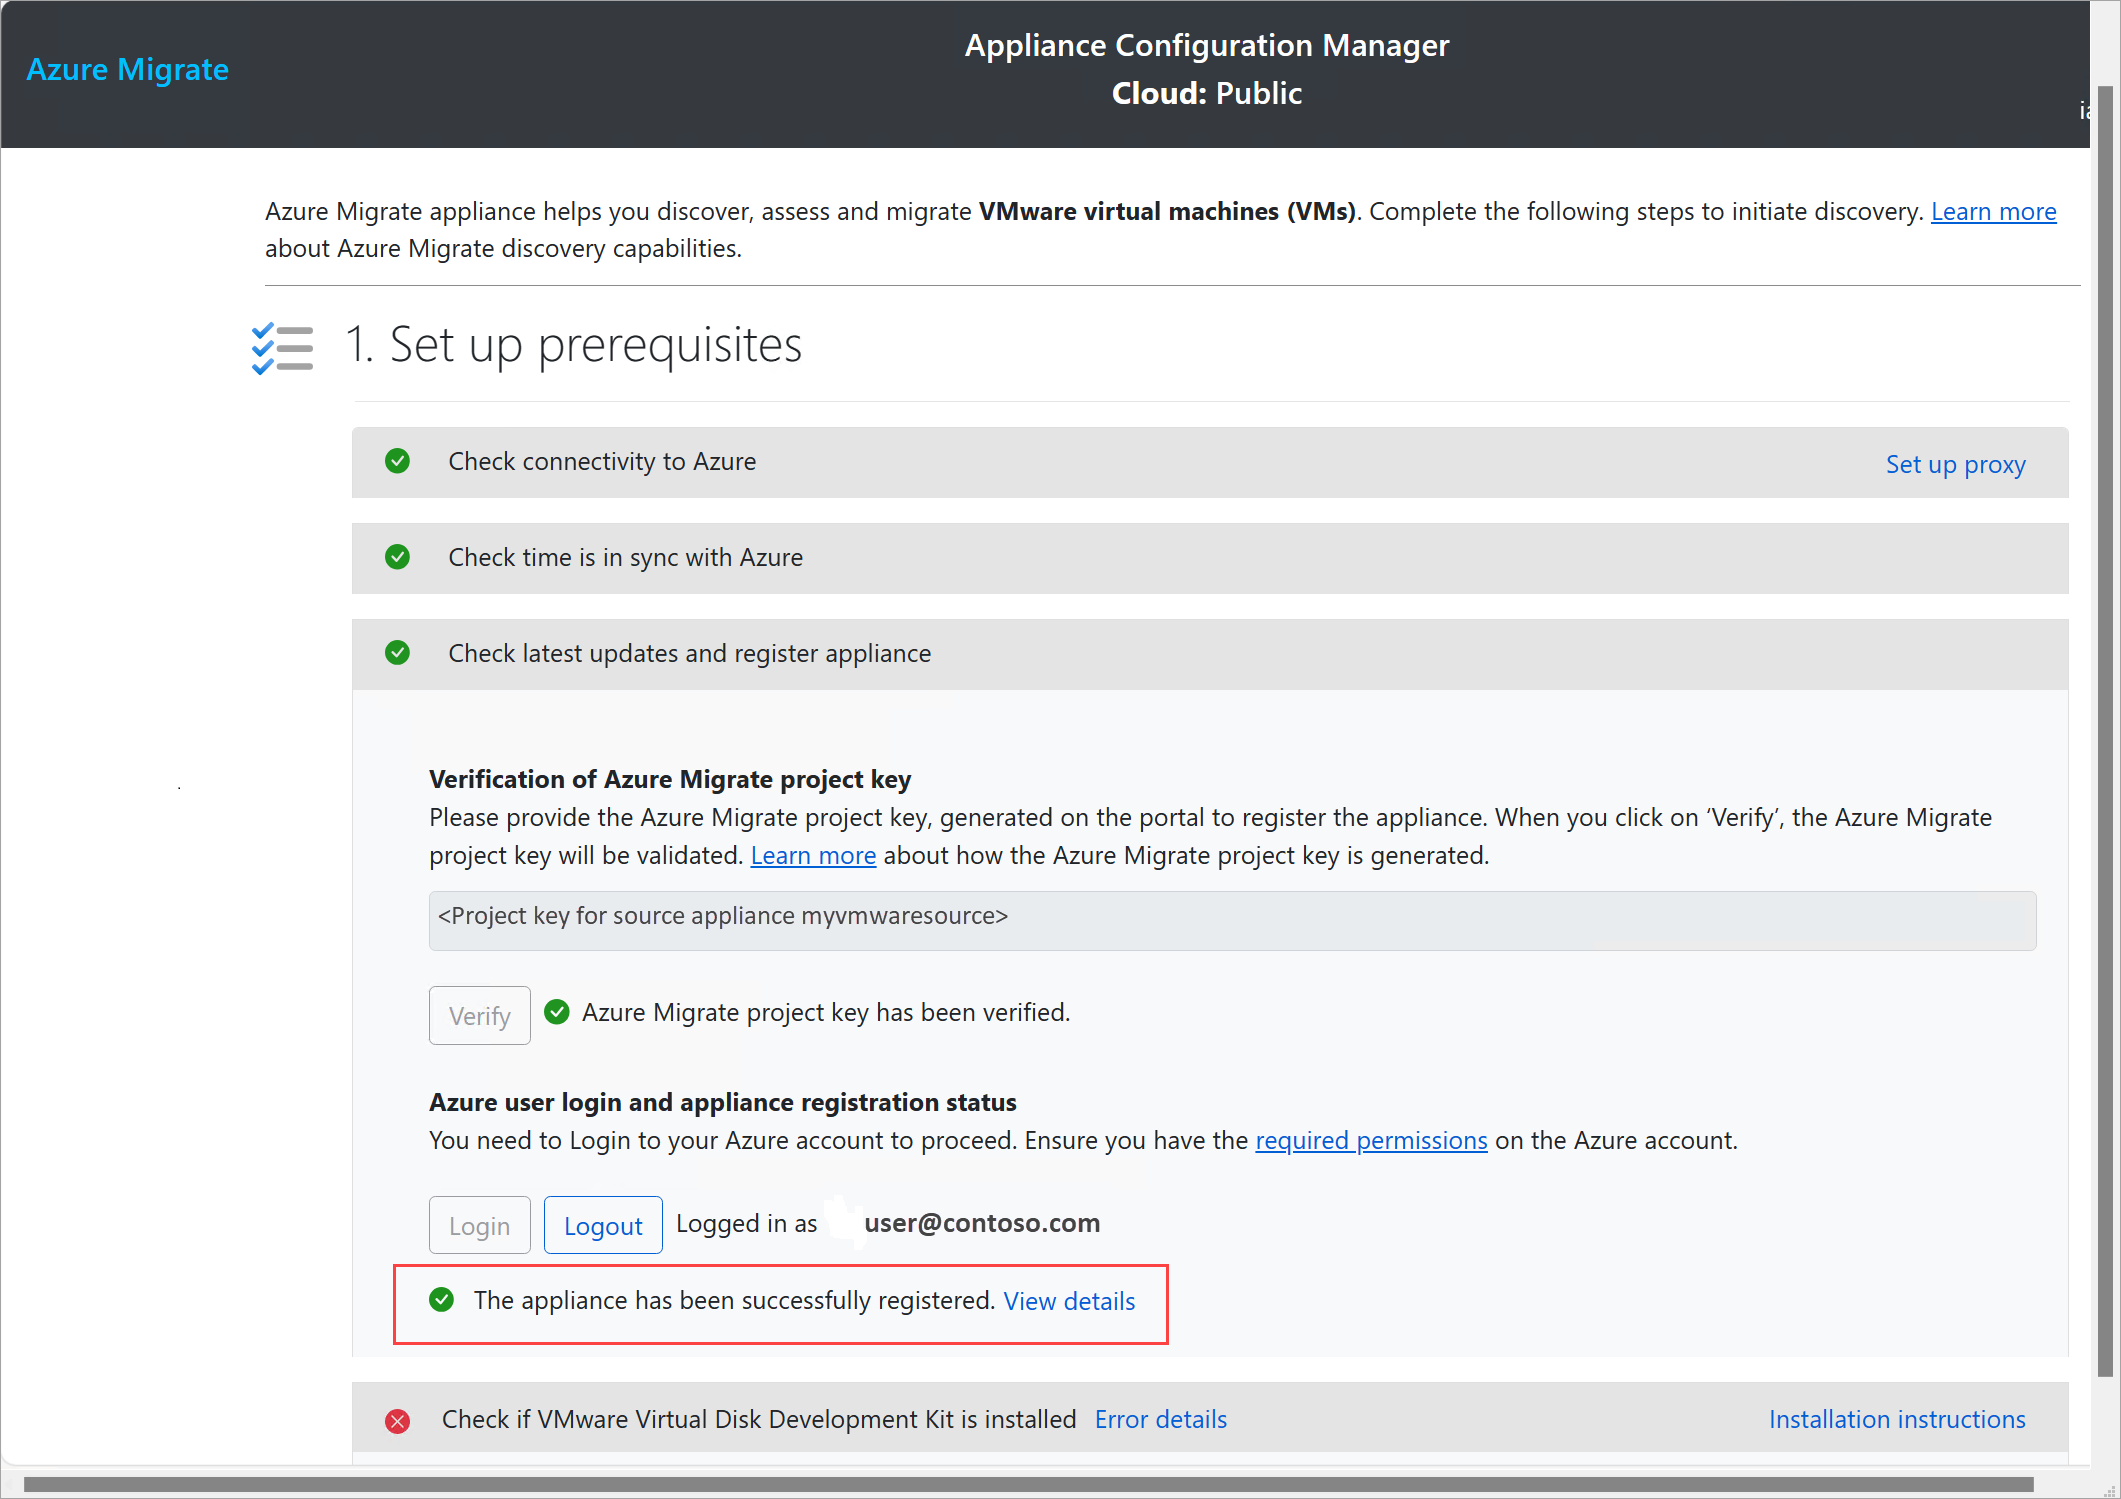Expand the Check connectivity to Azure row
This screenshot has height=1499, width=2121.
click(602, 462)
